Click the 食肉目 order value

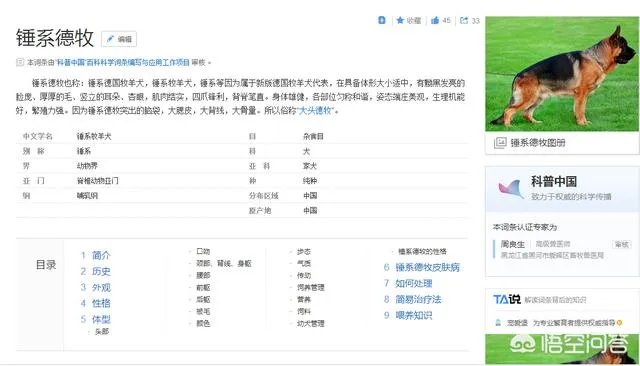[313, 136]
